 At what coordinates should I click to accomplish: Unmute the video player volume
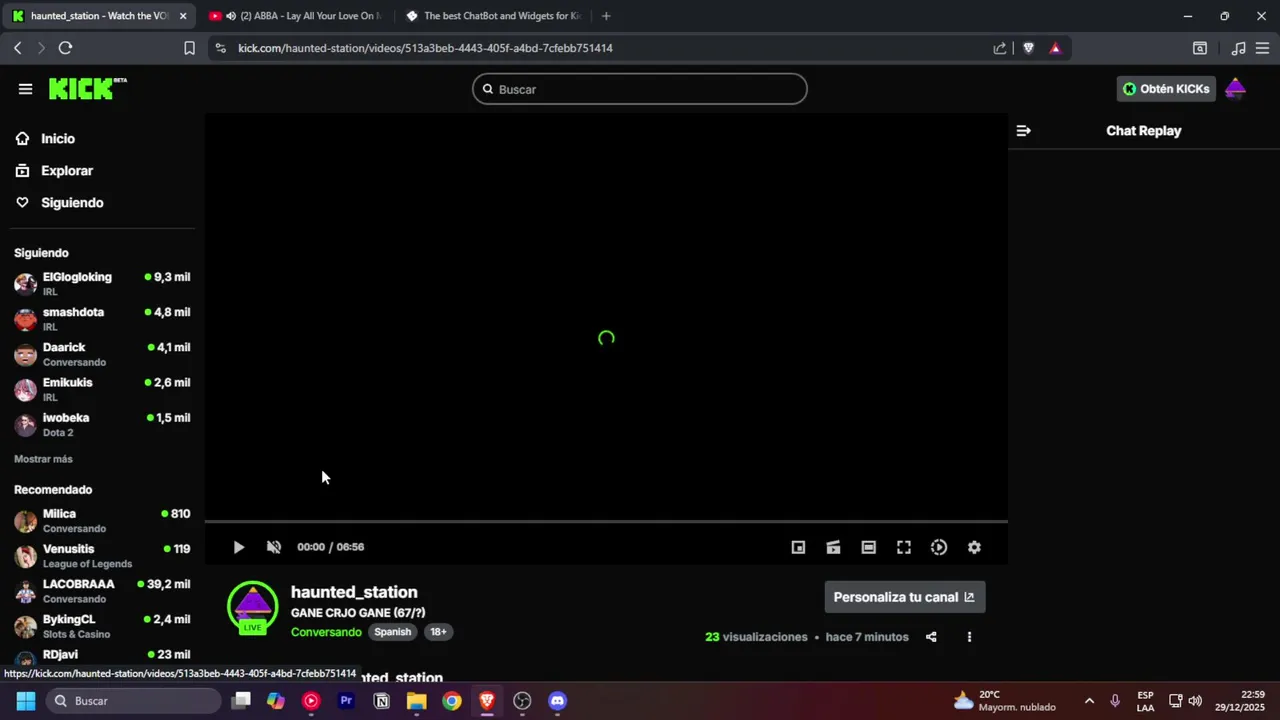click(273, 547)
